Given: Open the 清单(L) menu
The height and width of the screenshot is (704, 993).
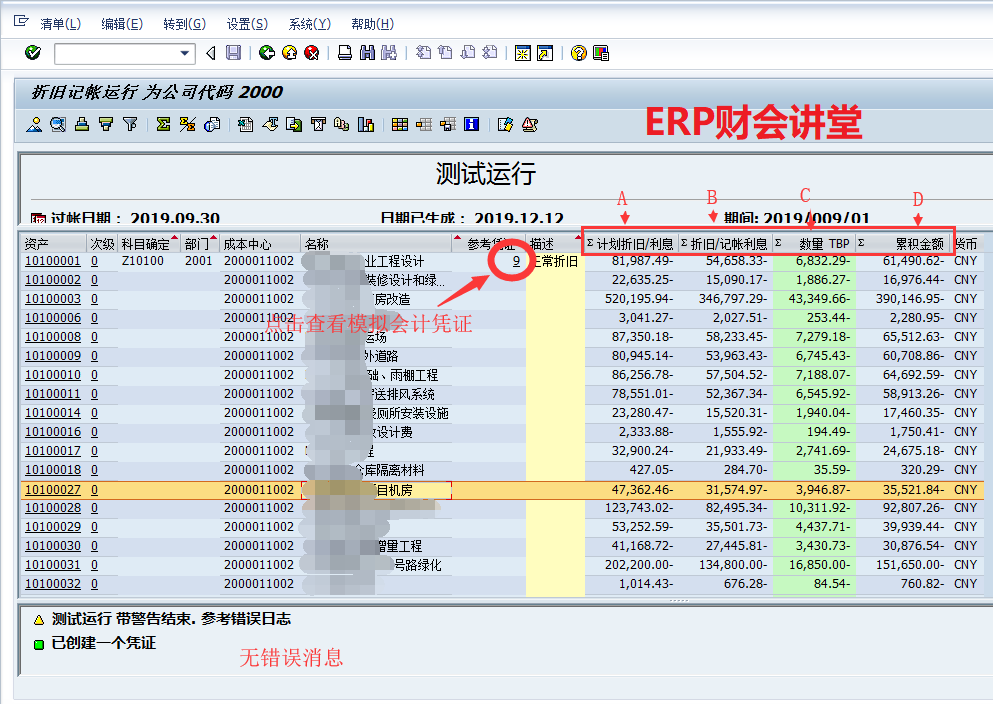Looking at the screenshot, I should [x=60, y=24].
